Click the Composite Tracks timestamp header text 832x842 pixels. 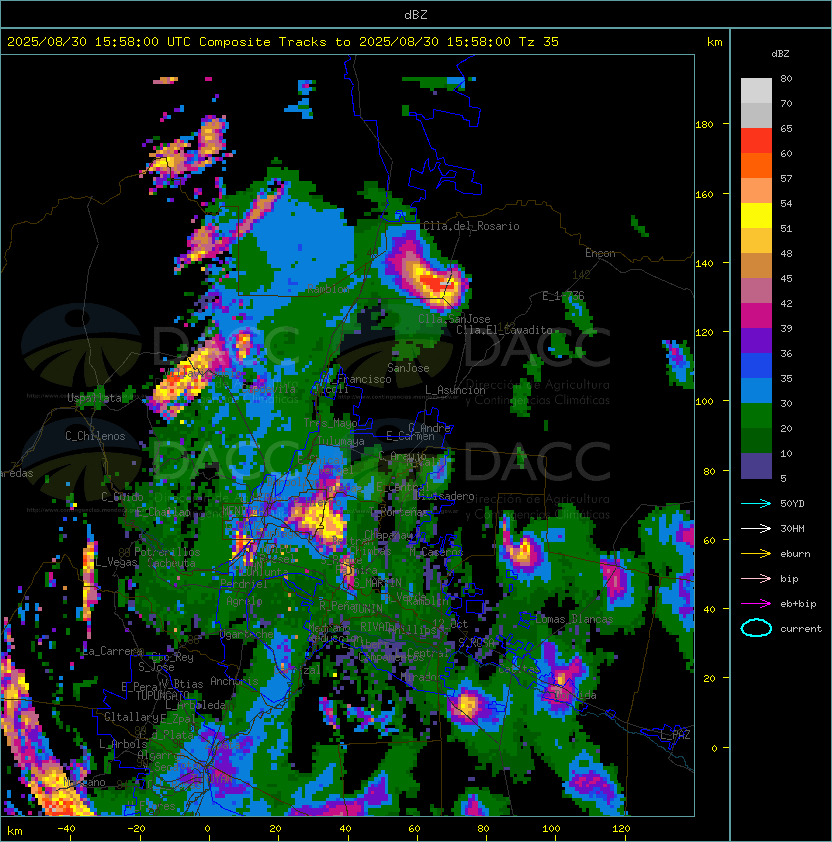[x=282, y=42]
